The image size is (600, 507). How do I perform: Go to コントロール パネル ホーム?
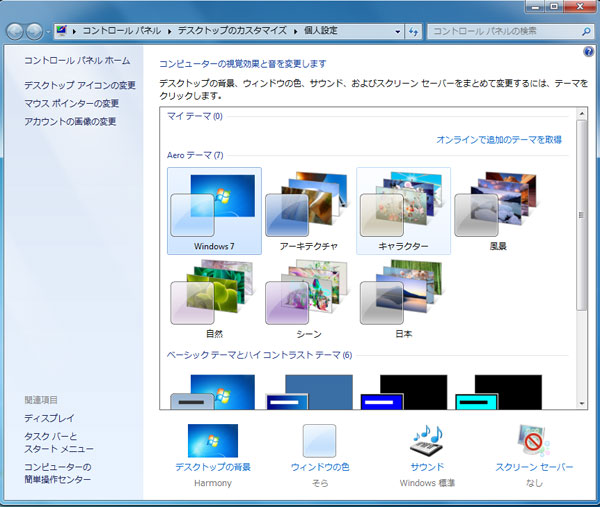pos(77,60)
